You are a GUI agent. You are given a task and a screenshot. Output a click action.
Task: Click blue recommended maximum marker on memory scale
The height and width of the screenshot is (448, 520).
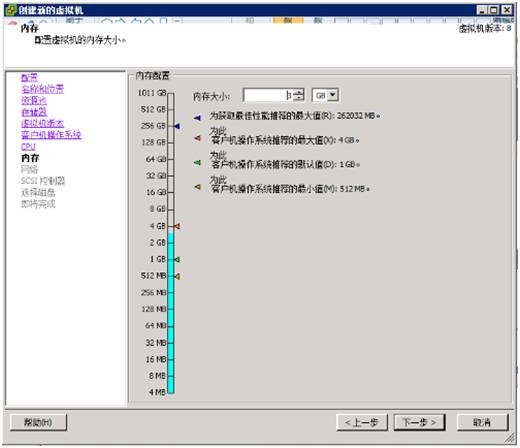tap(177, 126)
